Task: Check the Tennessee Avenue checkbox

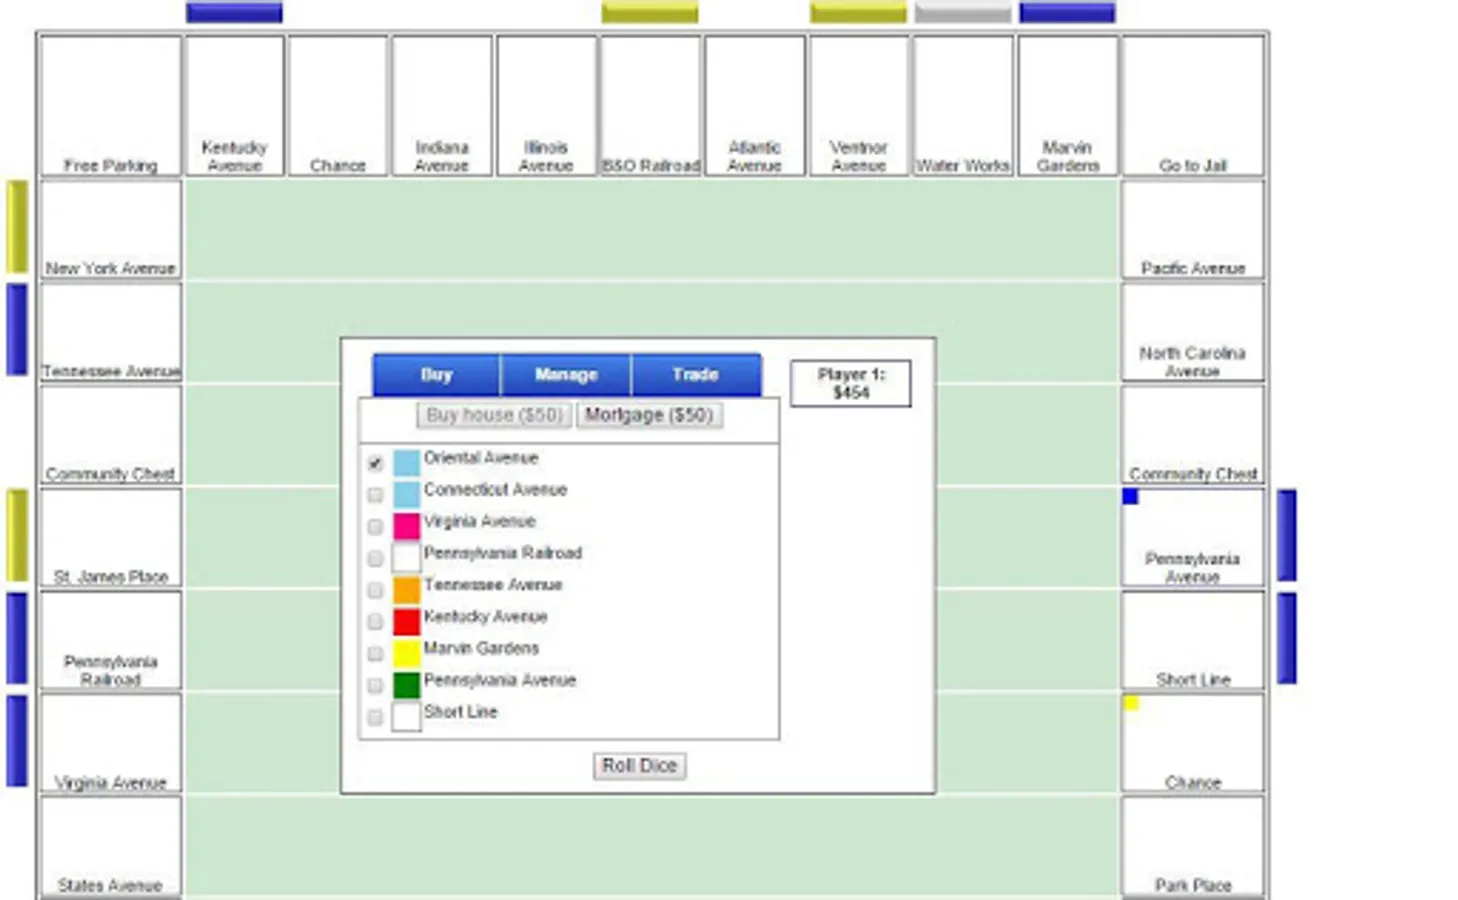Action: [375, 590]
